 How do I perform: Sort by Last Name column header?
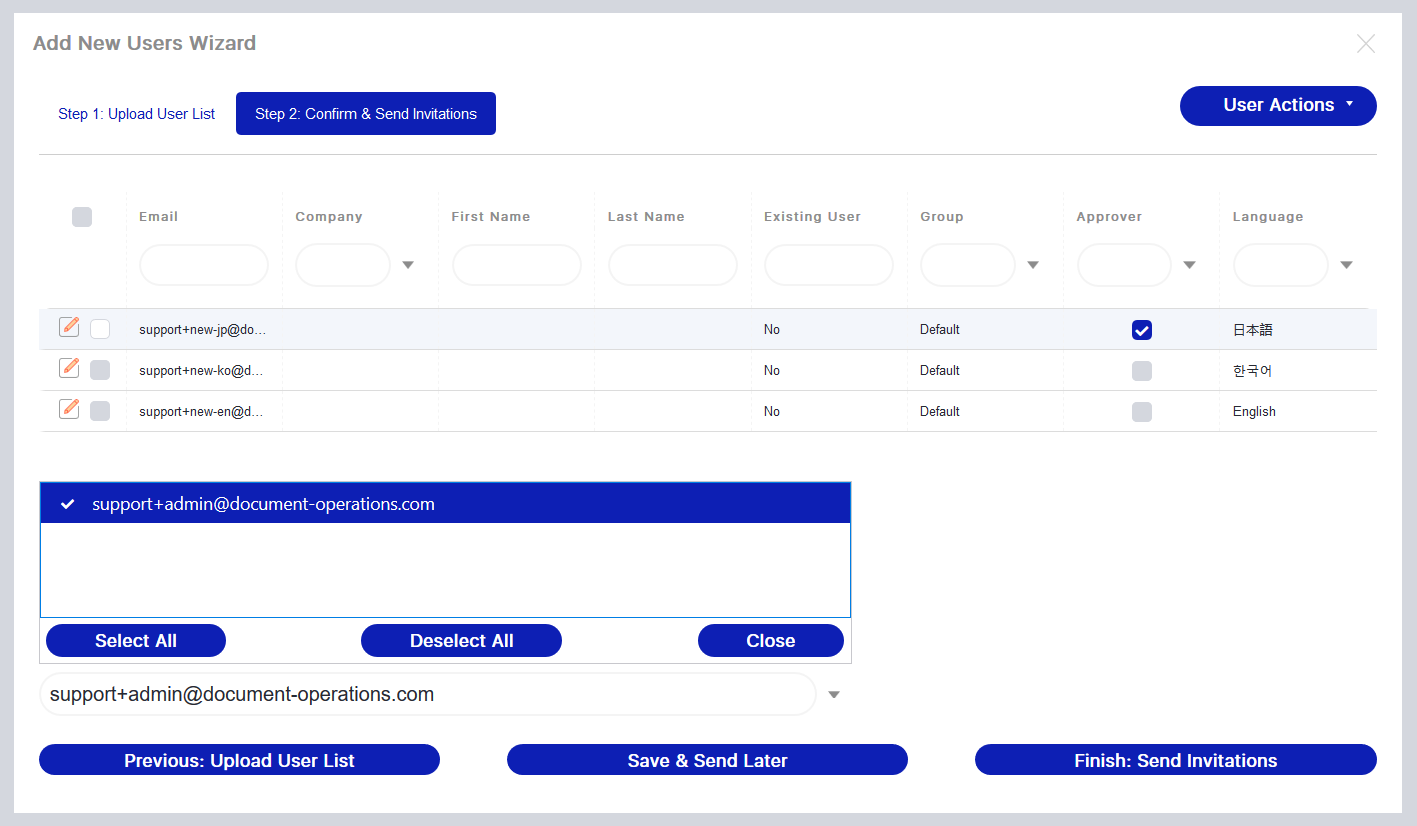[x=646, y=216]
